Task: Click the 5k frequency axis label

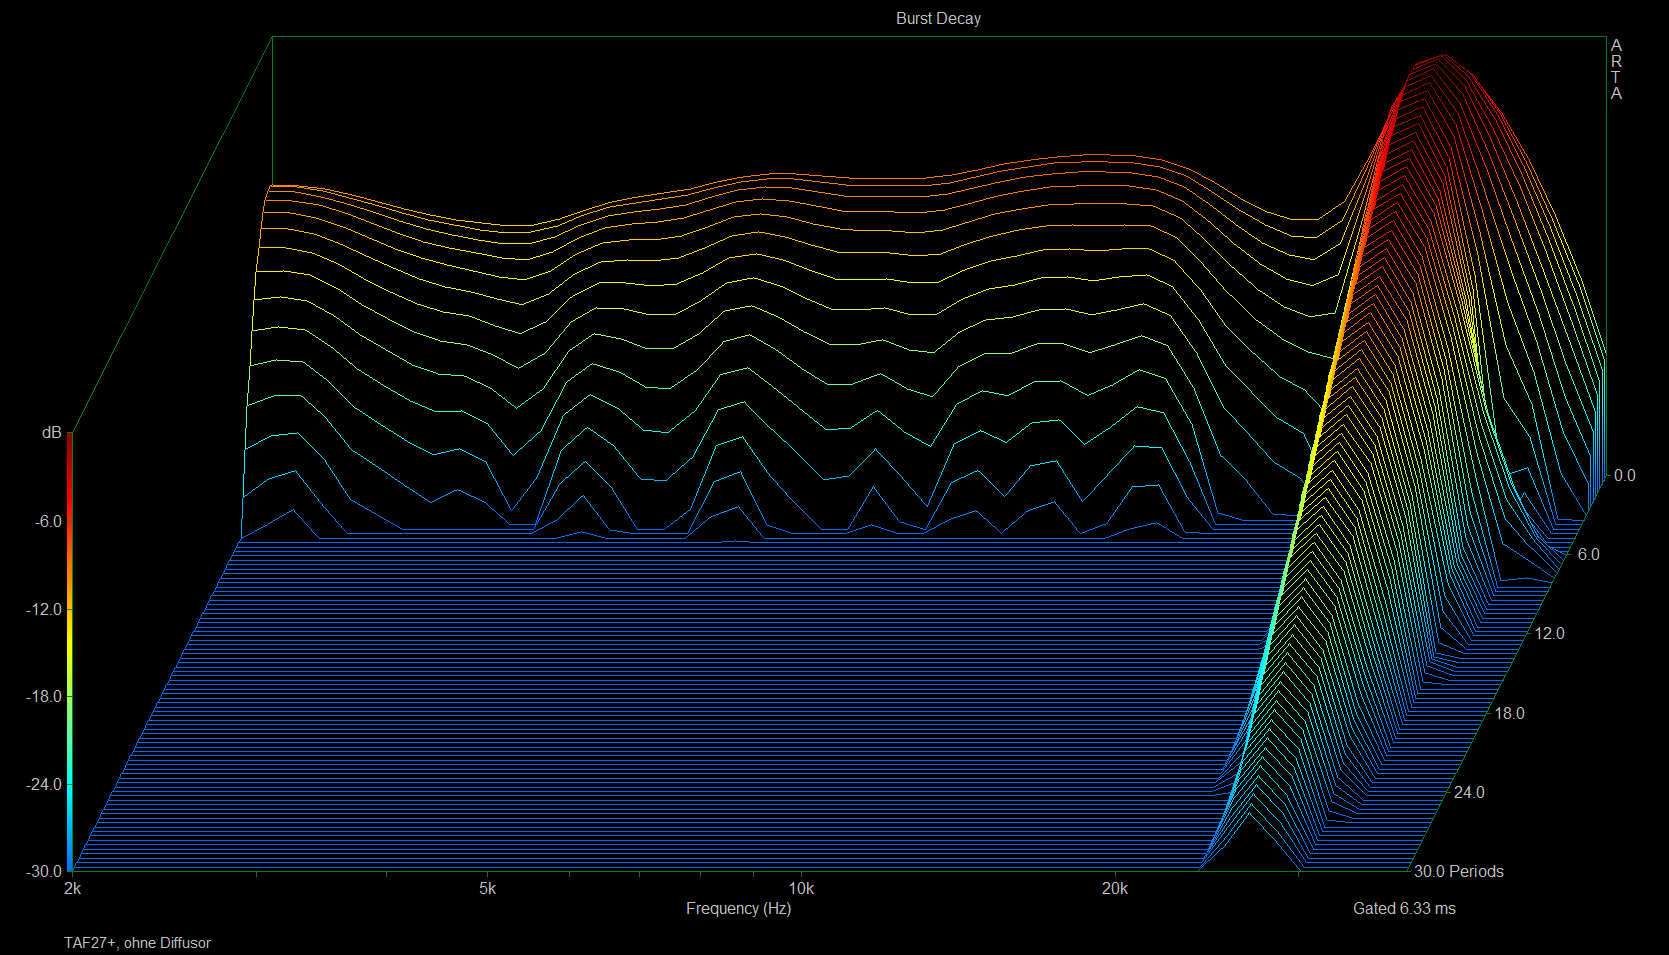Action: tap(487, 888)
